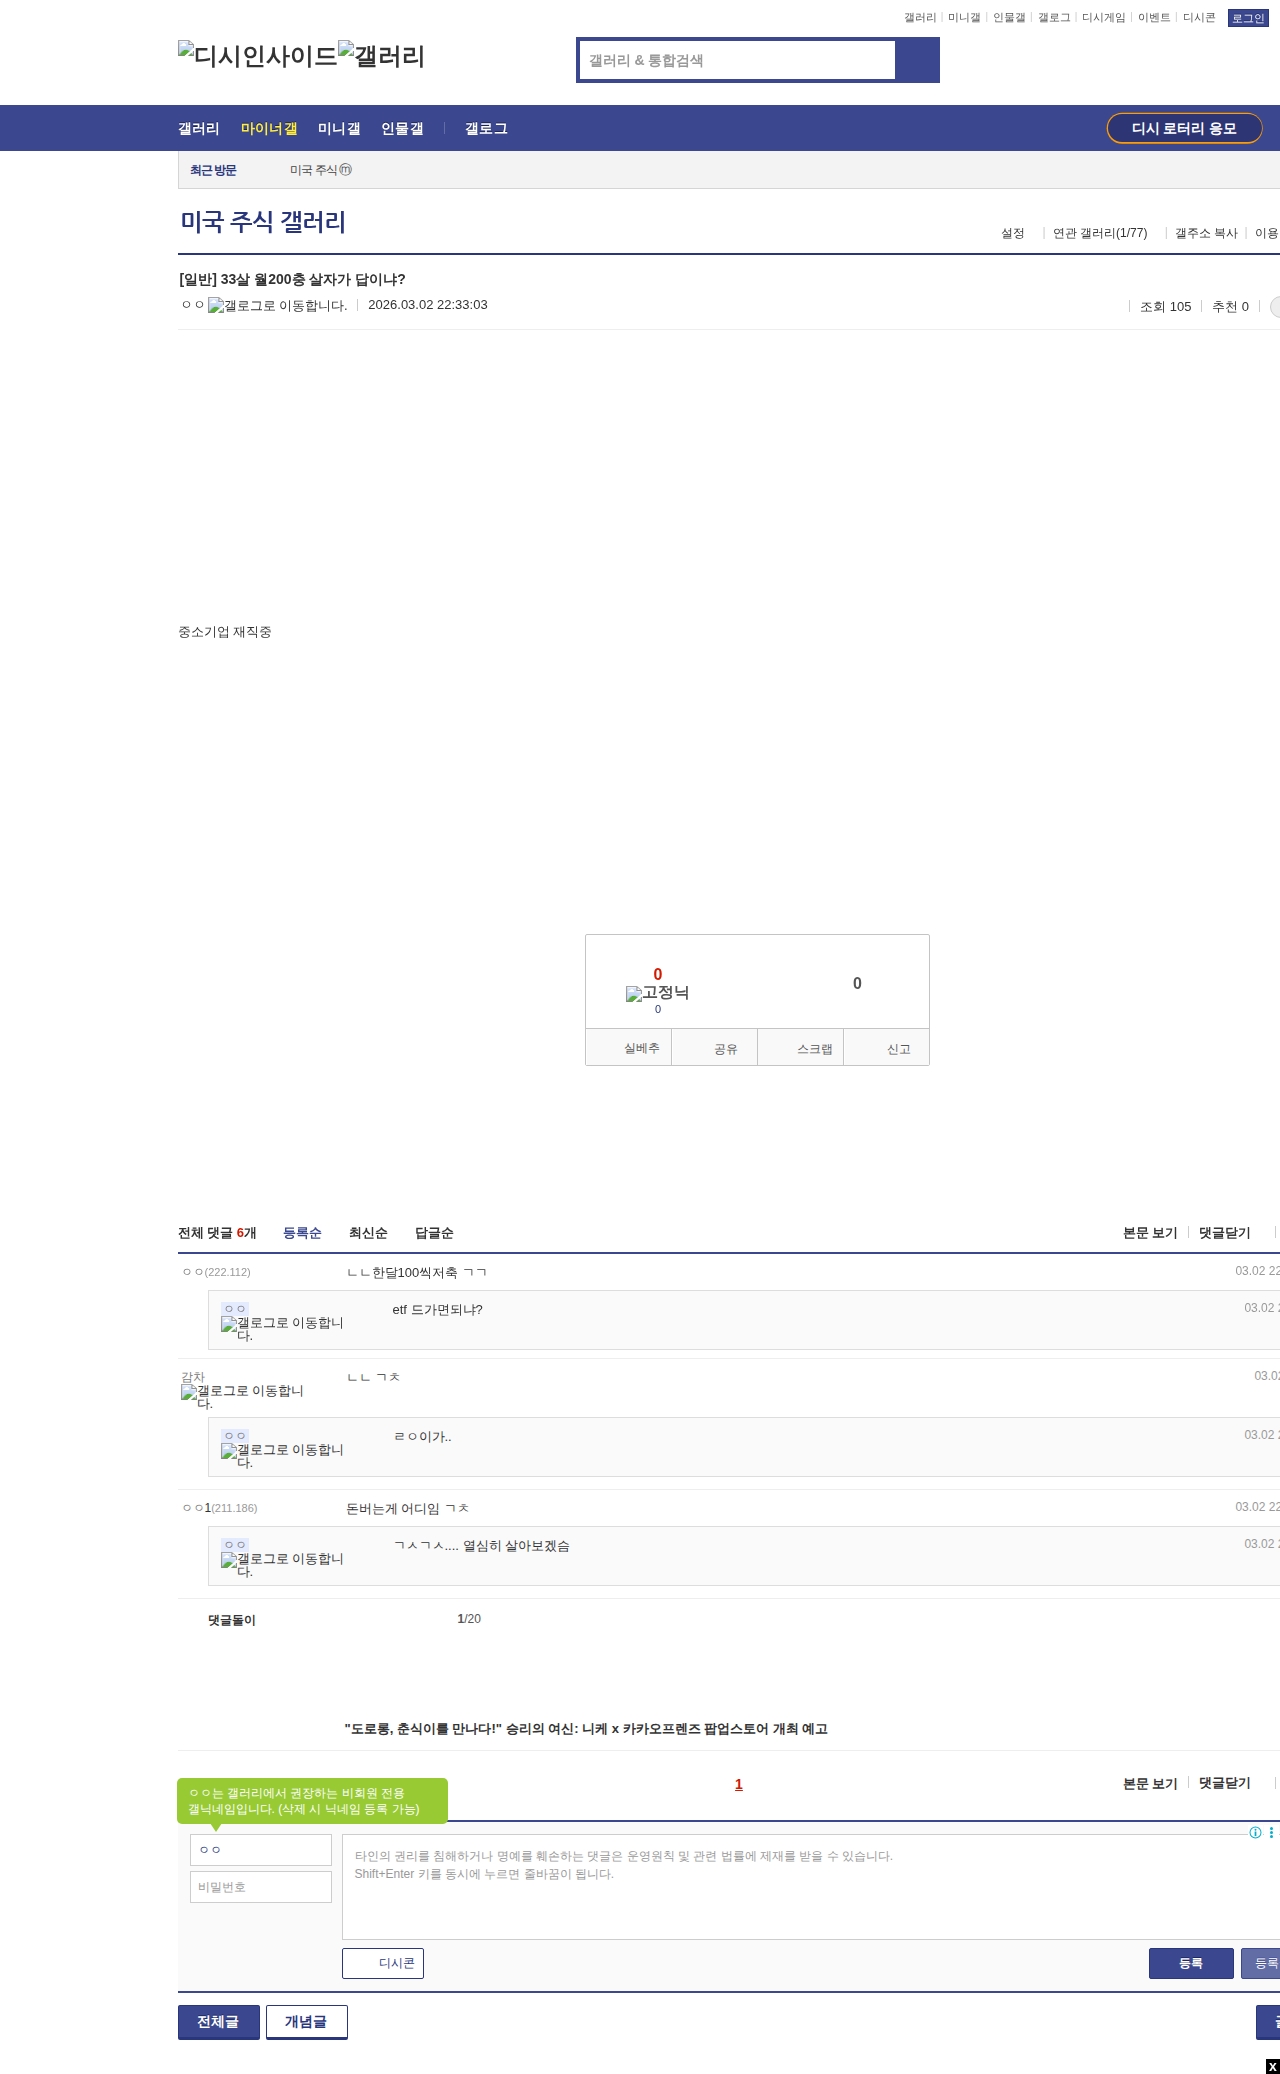Click the 비밀번호 input field

tap(261, 1887)
